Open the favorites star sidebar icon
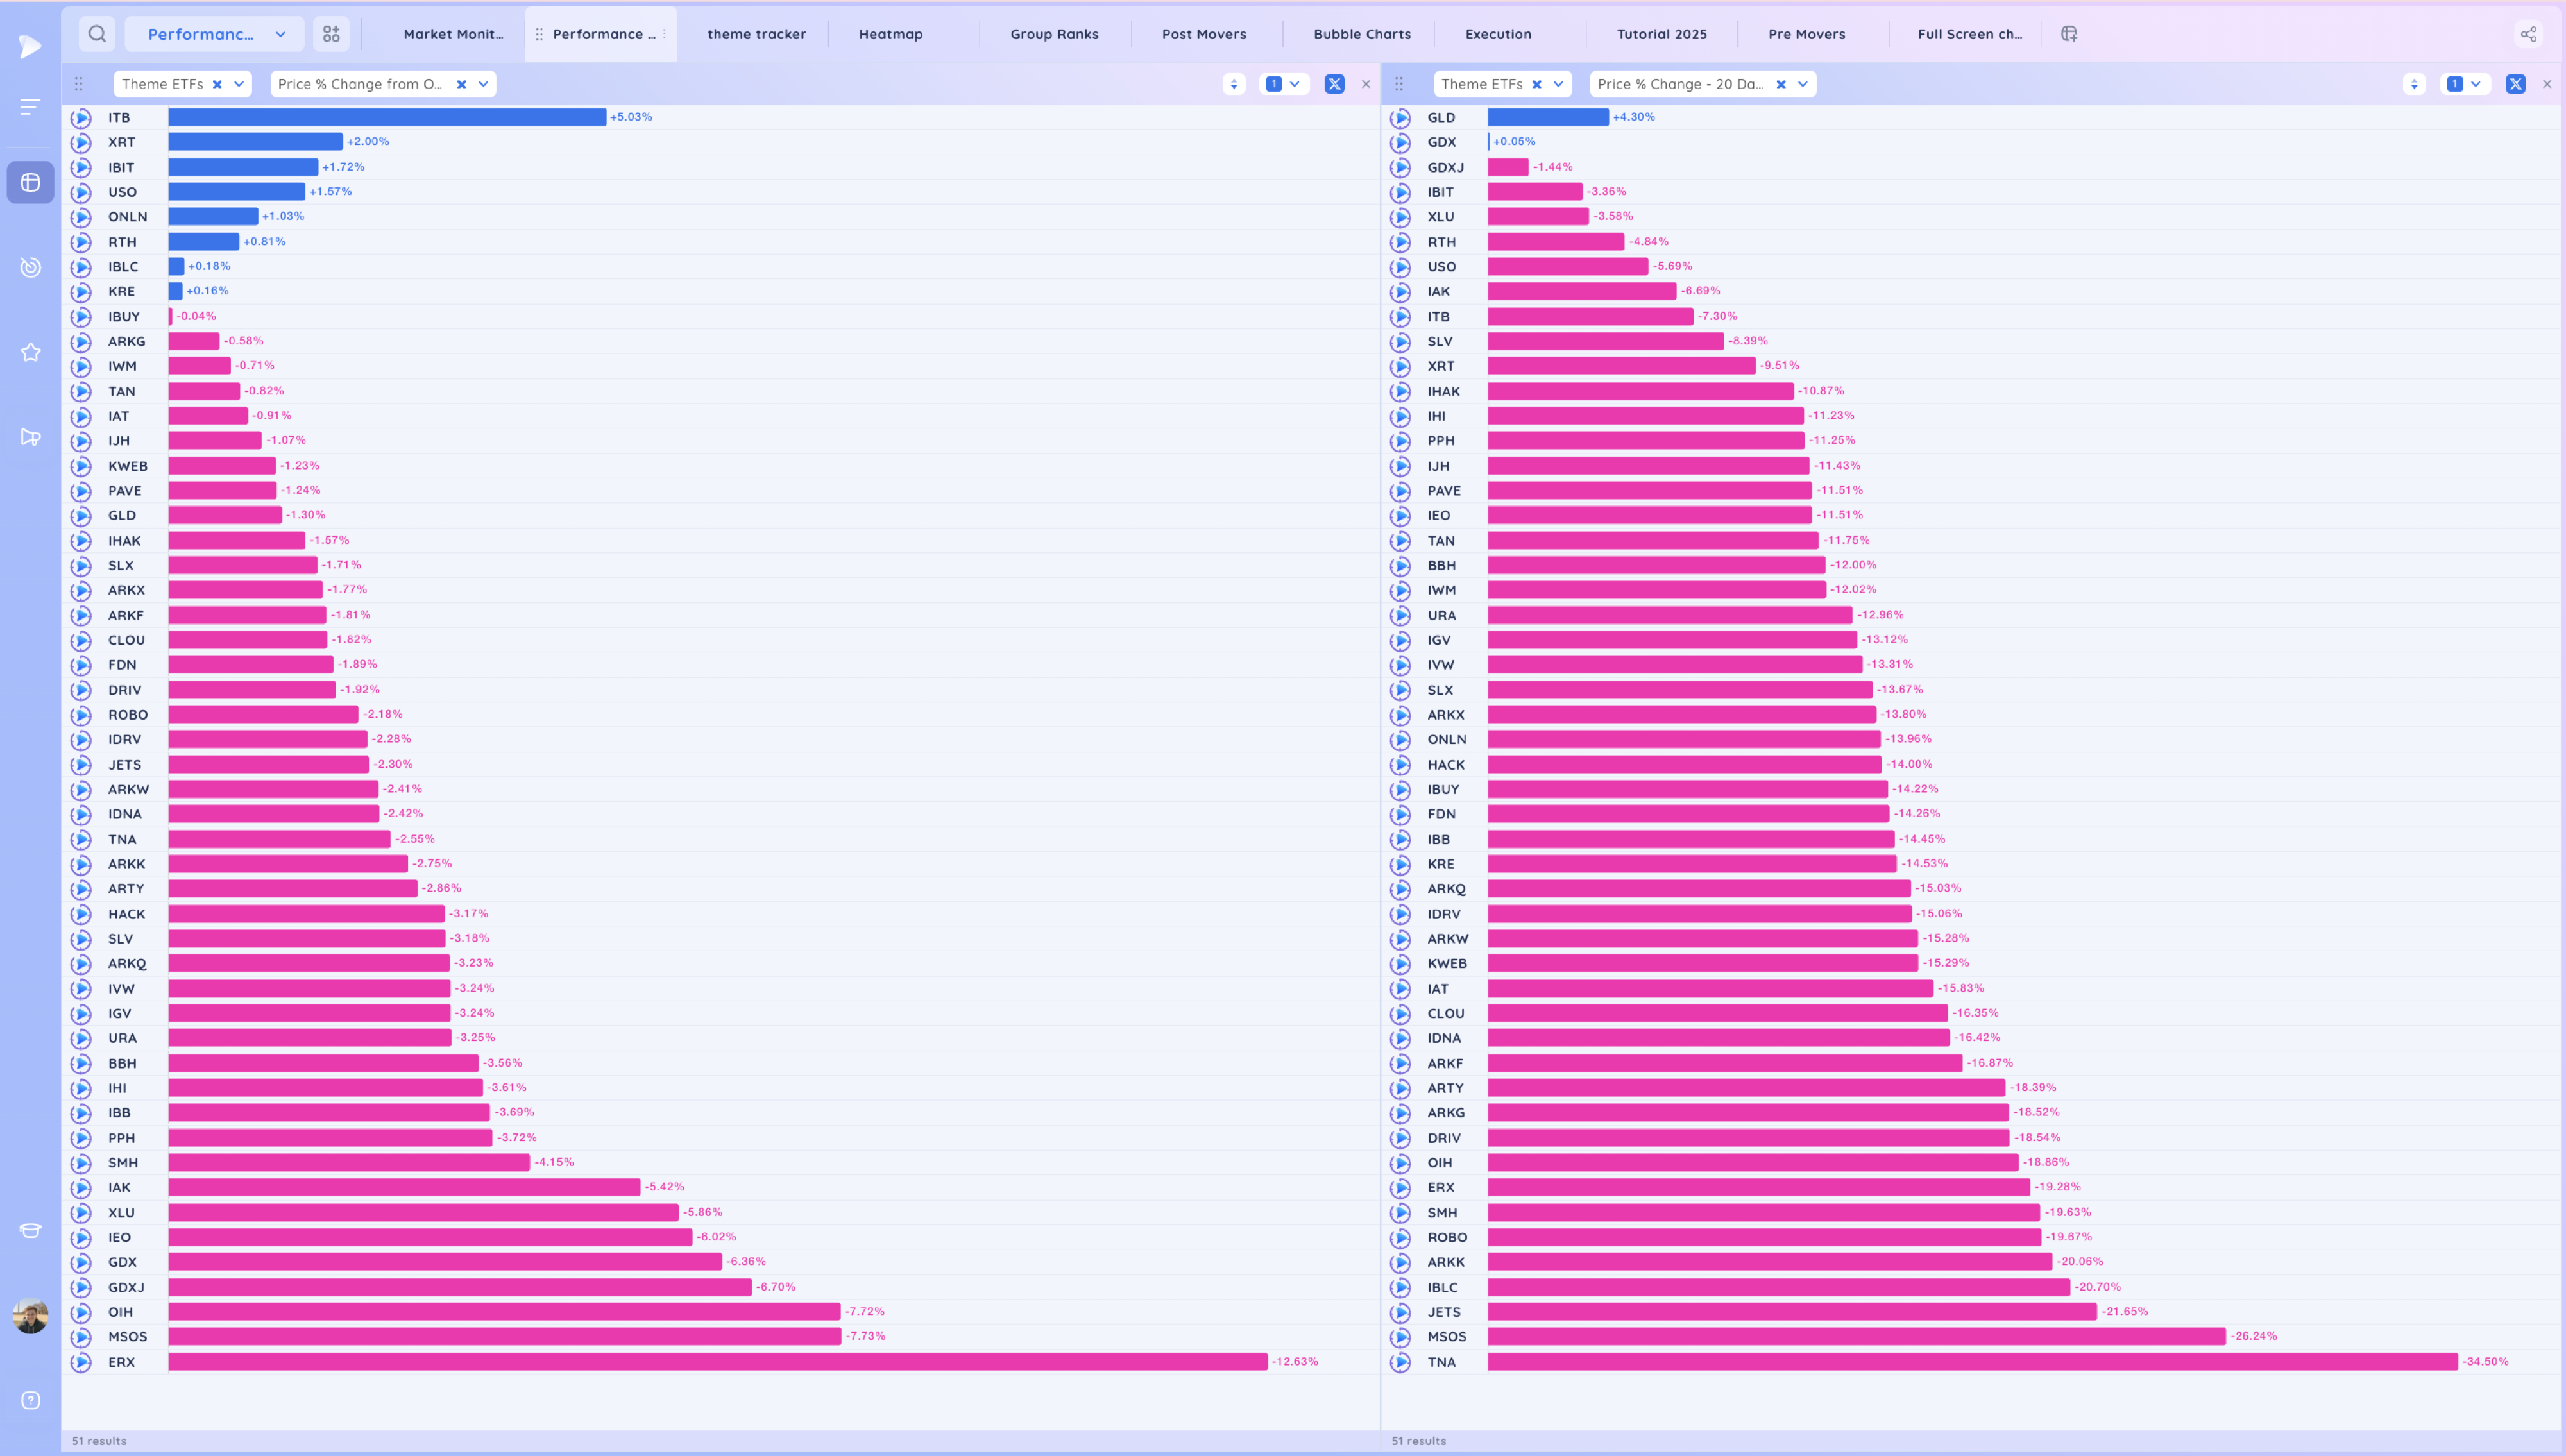The image size is (2566, 1456). 31,352
